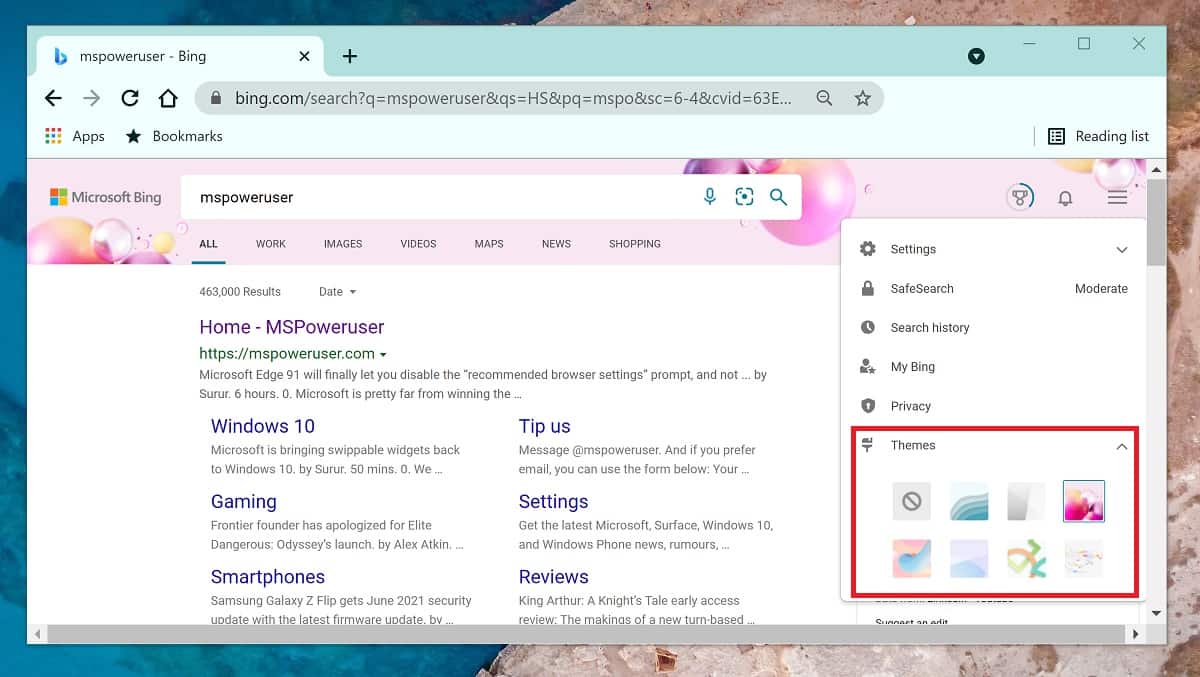Open Microsoft Rewards trophy icon
1200x677 pixels.
click(x=1019, y=198)
